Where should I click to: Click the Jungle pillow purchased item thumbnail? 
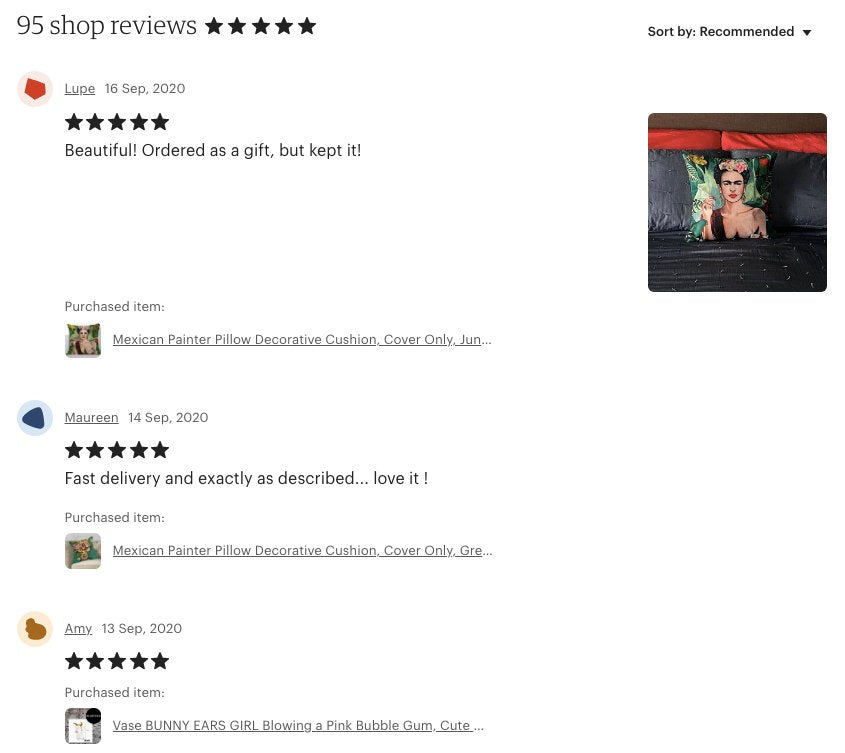pos(83,340)
